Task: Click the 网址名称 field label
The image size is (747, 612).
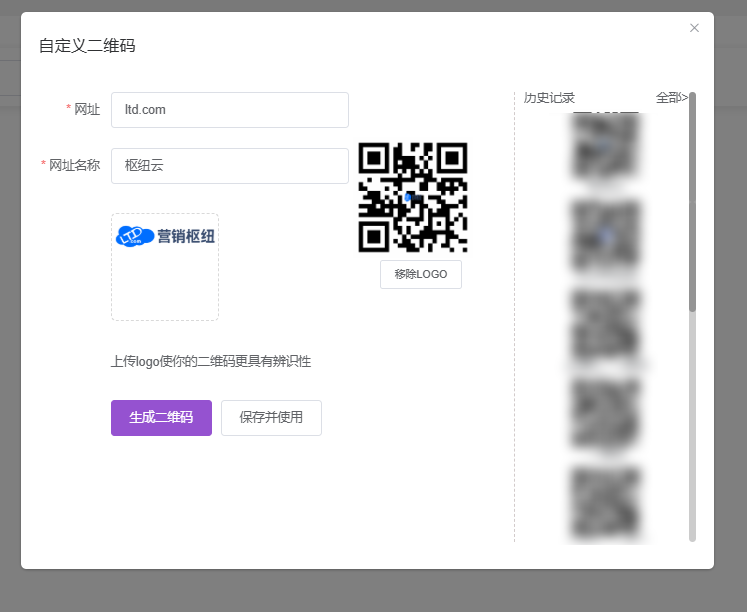Action: 74,165
